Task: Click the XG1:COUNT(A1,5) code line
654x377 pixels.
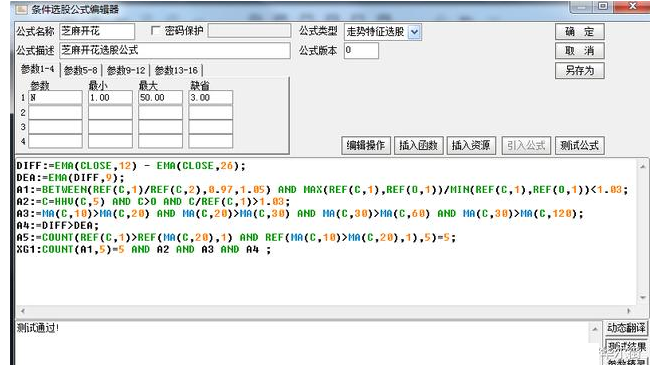Action: click(144, 249)
